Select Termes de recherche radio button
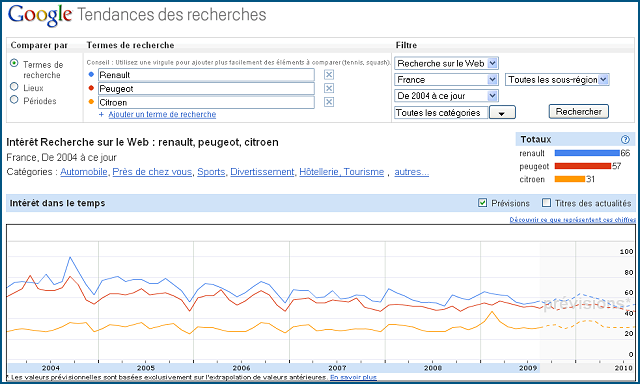 click(x=14, y=63)
